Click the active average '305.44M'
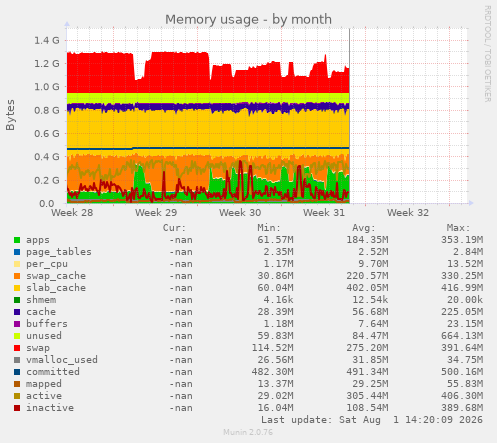497x443 pixels. [x=367, y=396]
